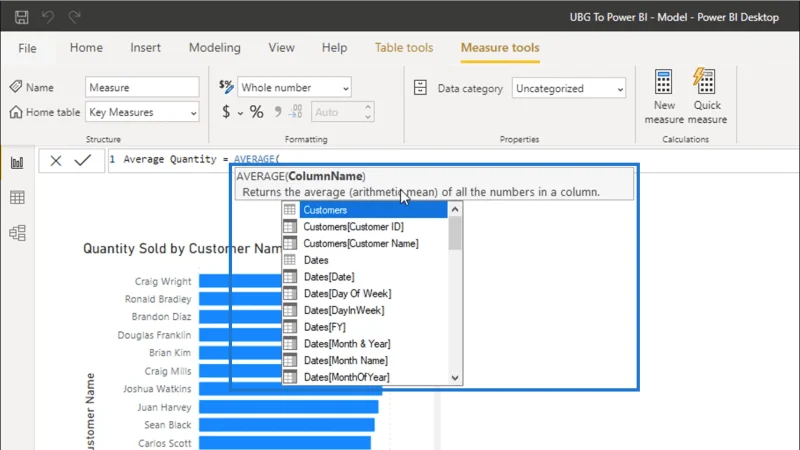Click the Customers table icon in list
800x450 pixels.
(290, 210)
